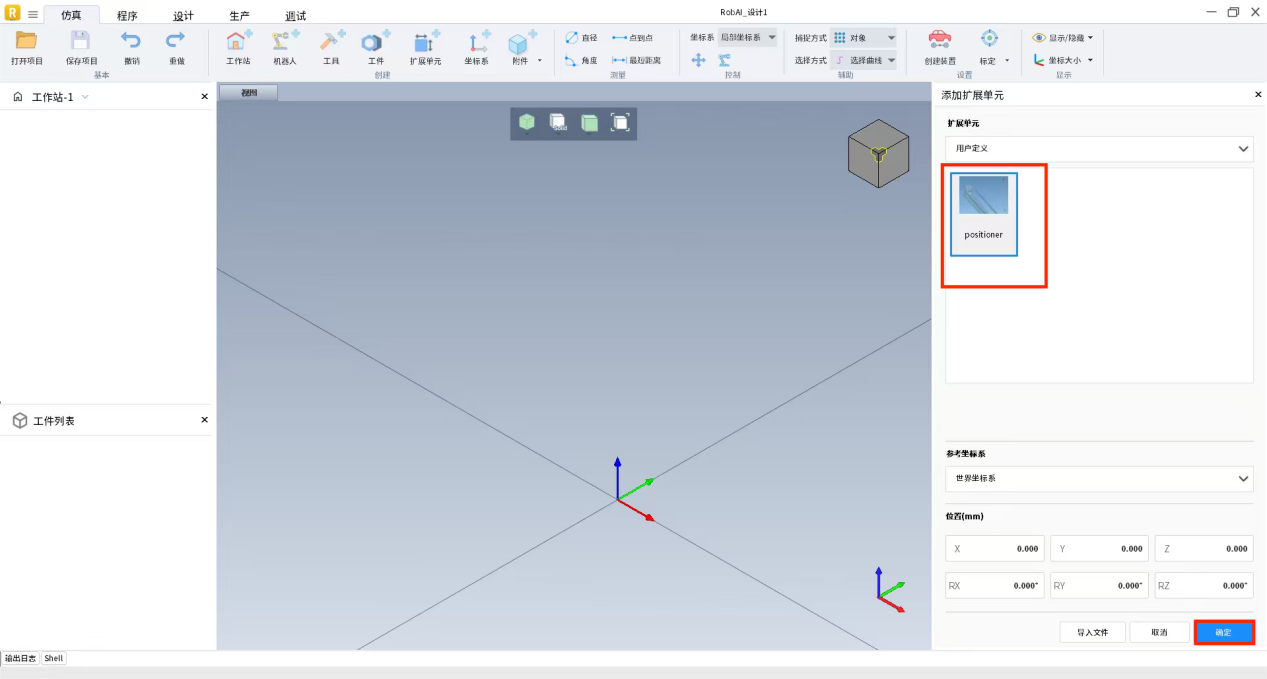Viewport: 1267px width, 679px height.
Task: Open the Capture Mode (对象) dropdown
Action: 863,38
